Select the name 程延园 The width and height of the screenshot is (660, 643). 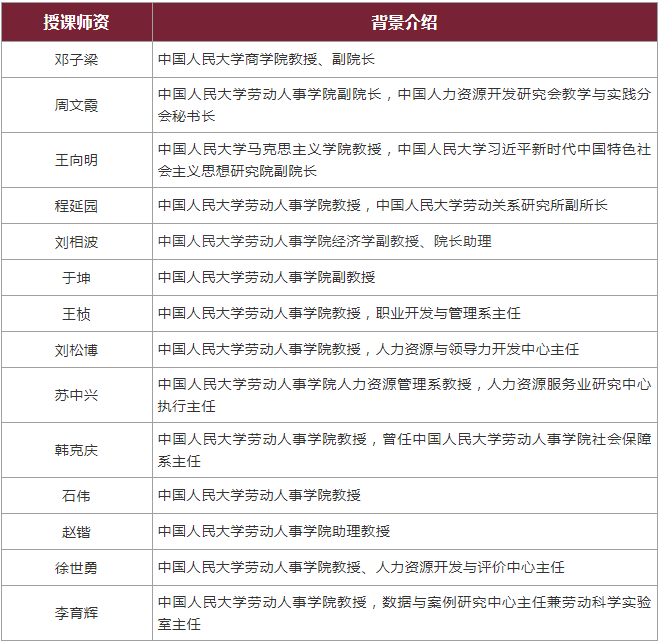pyautogui.click(x=76, y=206)
